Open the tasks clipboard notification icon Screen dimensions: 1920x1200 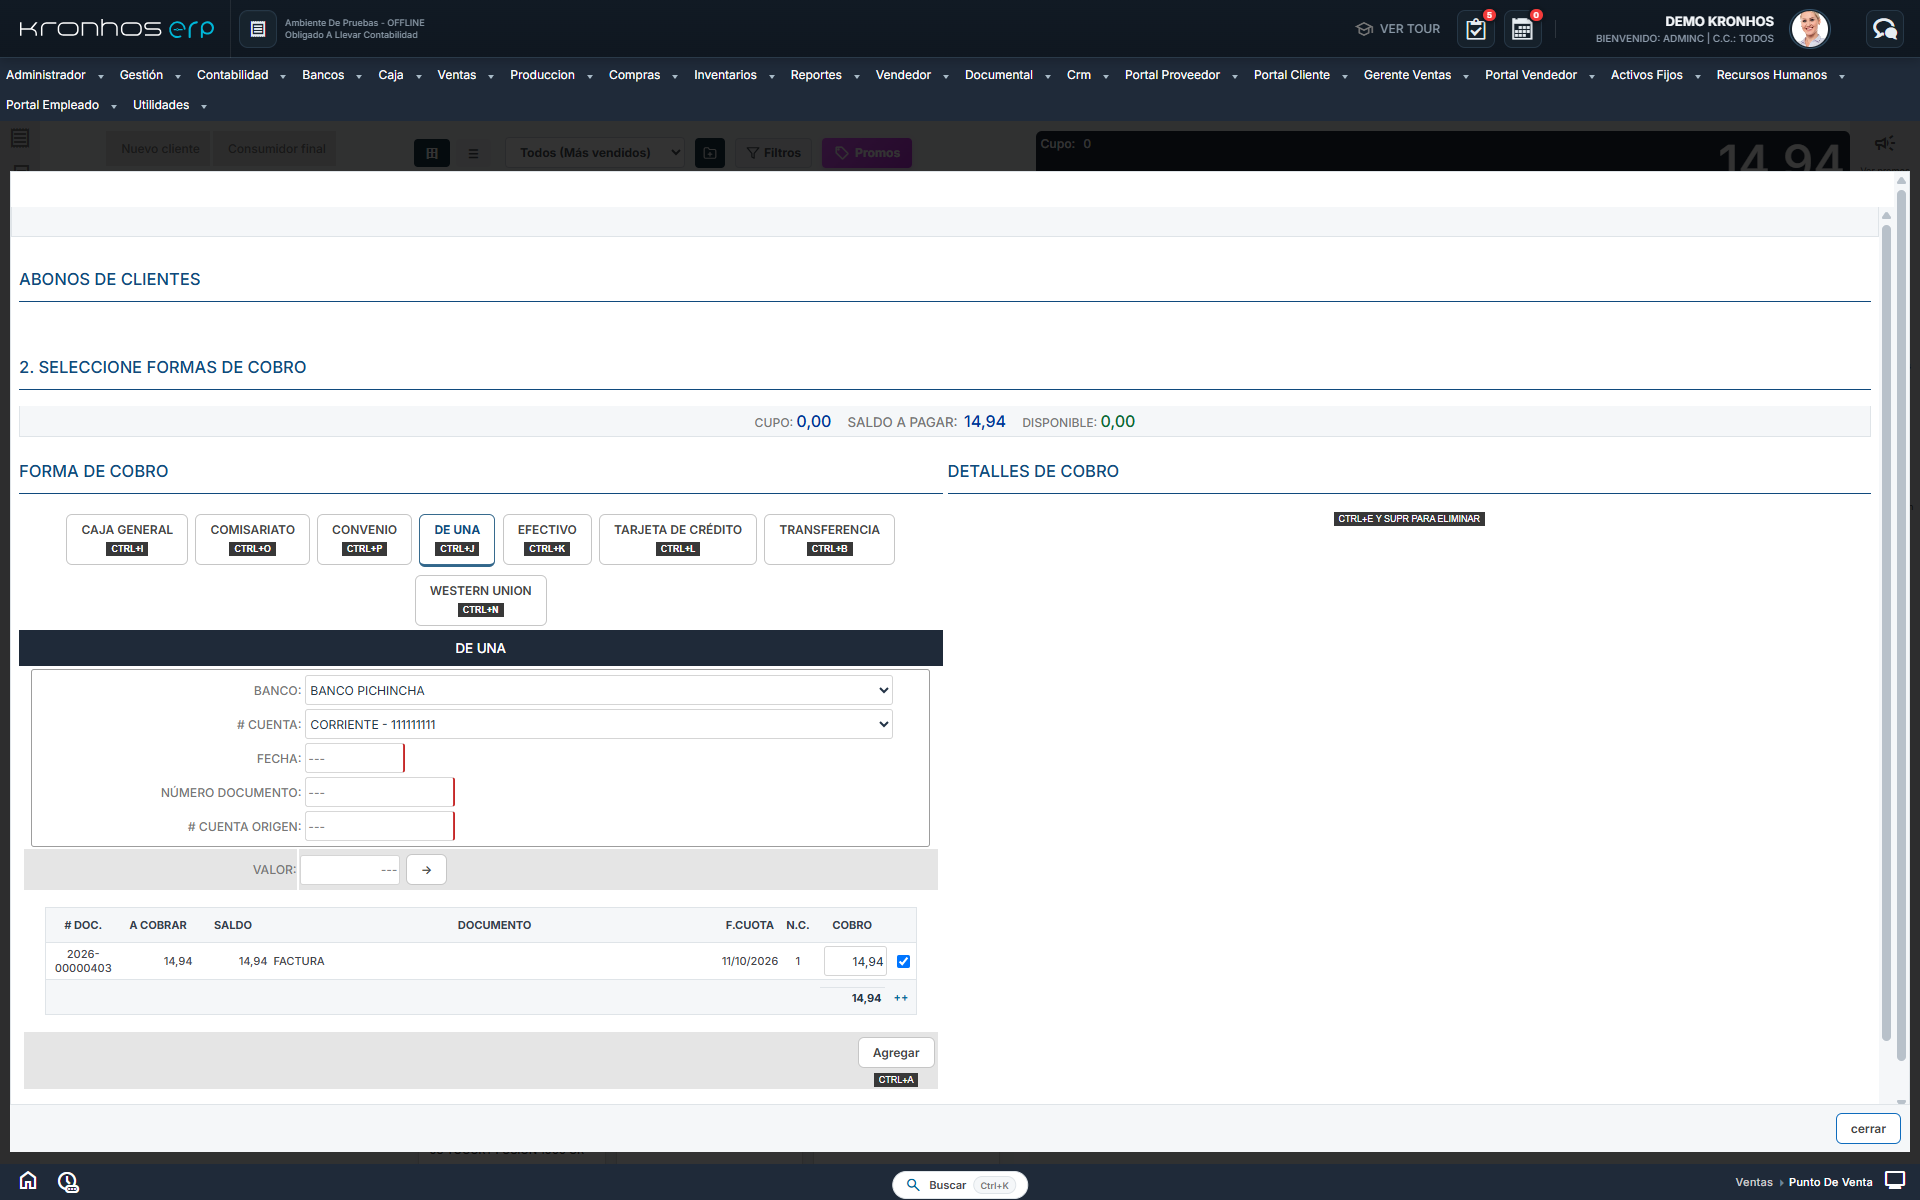coord(1476,29)
